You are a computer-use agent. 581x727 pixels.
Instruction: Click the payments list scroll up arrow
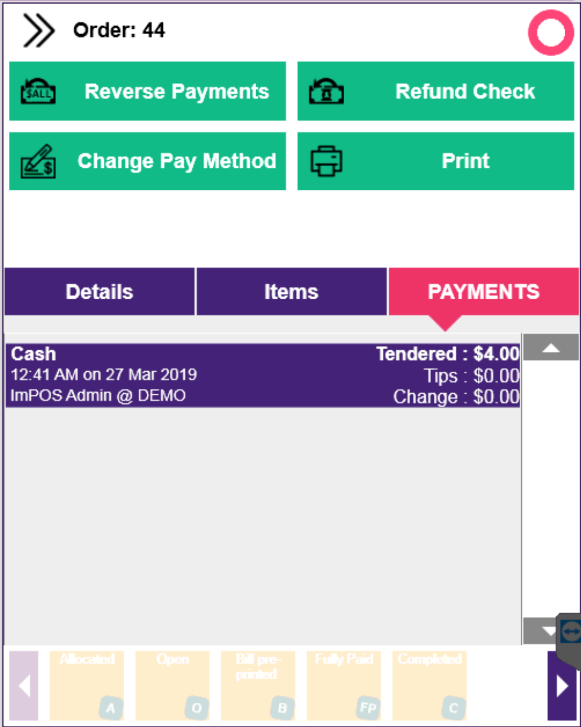[551, 347]
